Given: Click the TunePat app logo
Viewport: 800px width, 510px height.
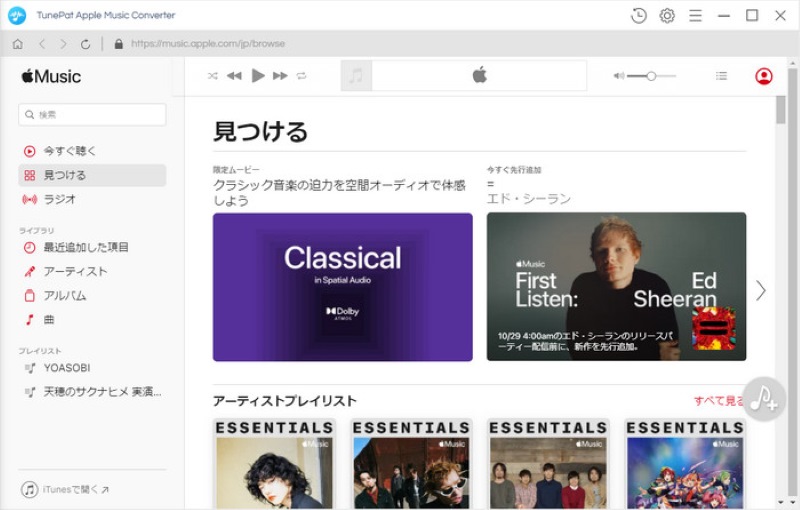Looking at the screenshot, I should coord(17,15).
